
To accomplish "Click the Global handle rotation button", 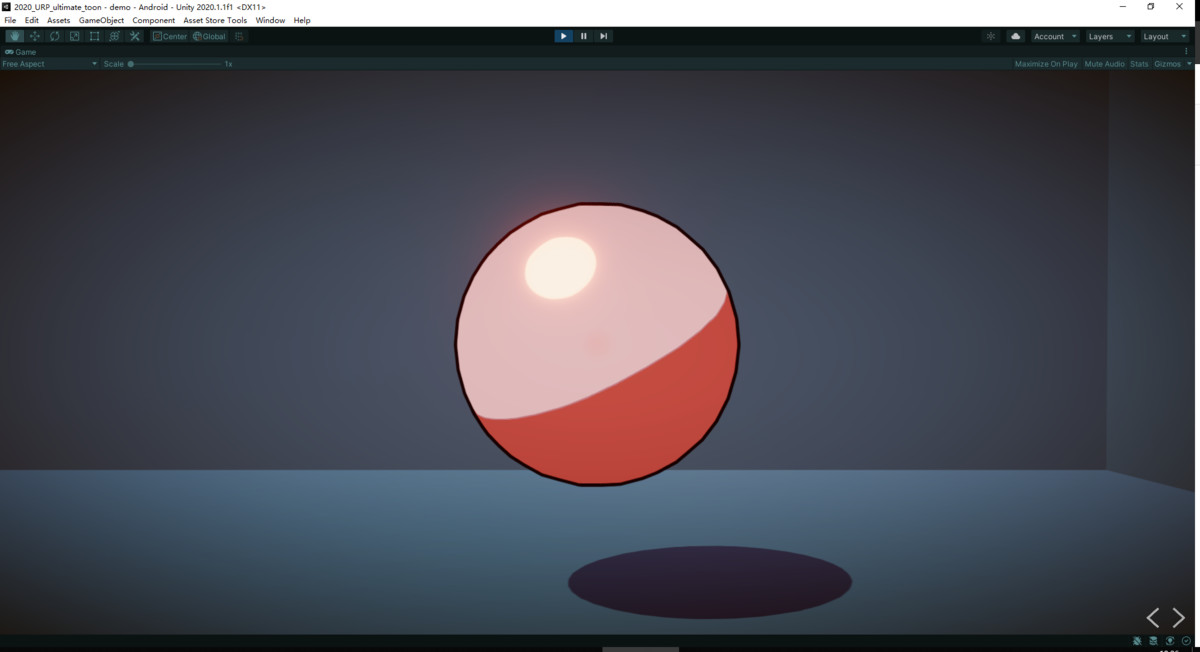I will [x=210, y=36].
